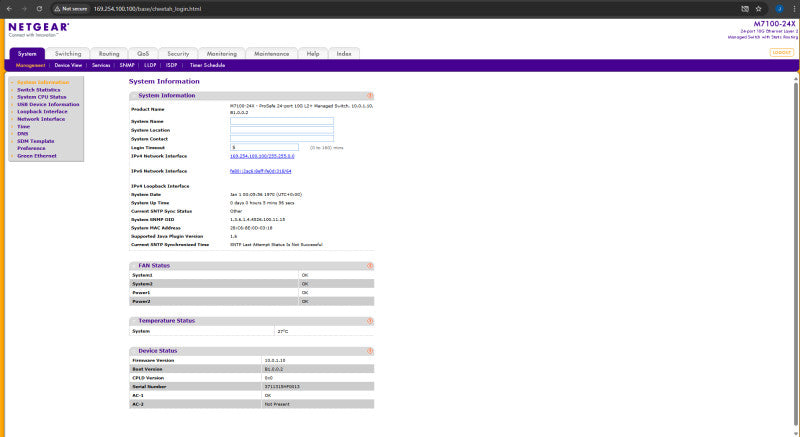The height and width of the screenshot is (437, 800).
Task: Select Management in the submenu bar
Action: (31, 65)
